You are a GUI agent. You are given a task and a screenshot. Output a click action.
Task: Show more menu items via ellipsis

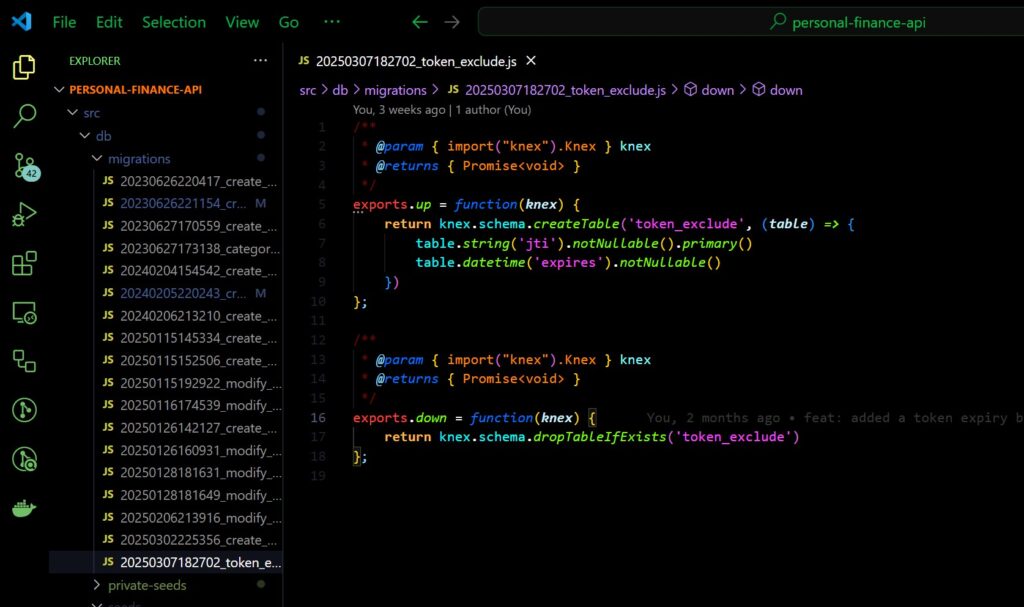[x=332, y=22]
